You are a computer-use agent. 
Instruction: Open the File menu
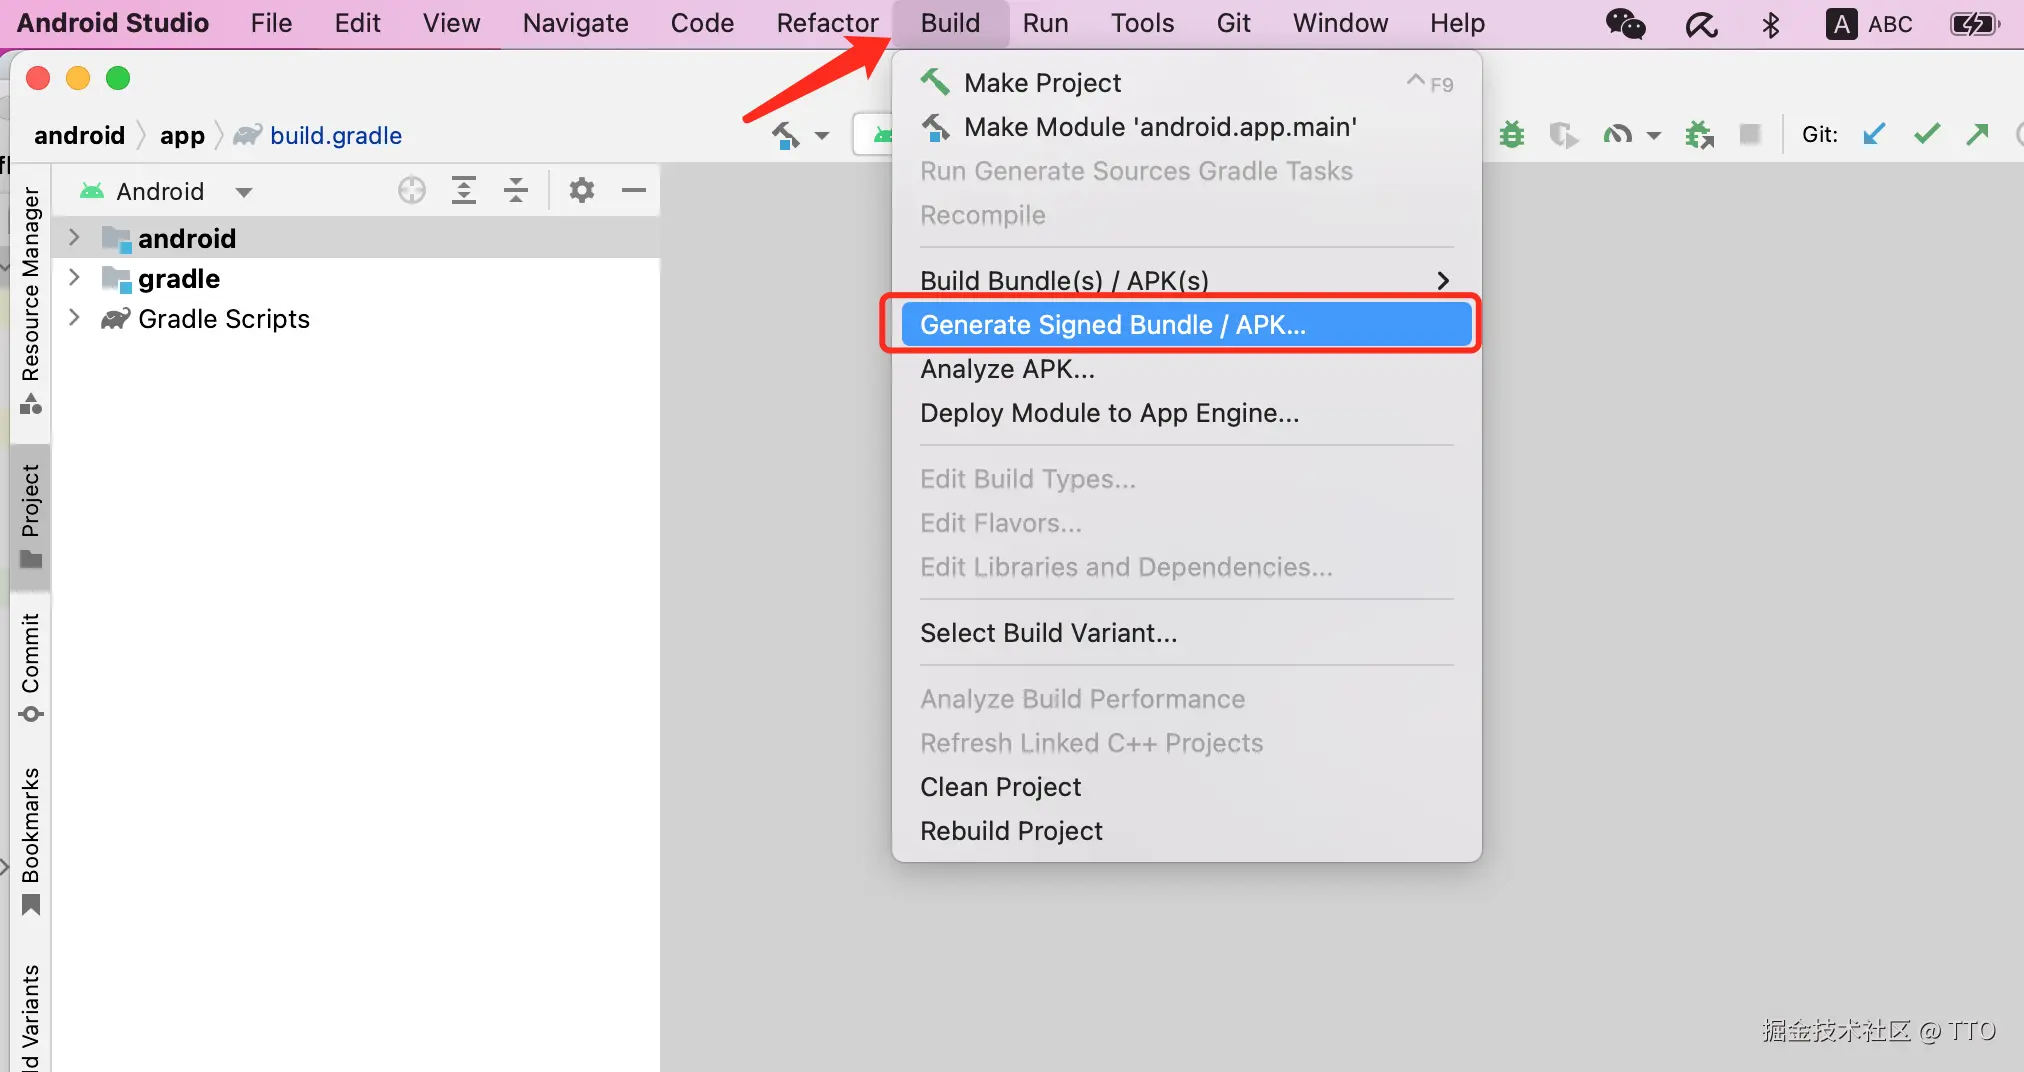(271, 23)
